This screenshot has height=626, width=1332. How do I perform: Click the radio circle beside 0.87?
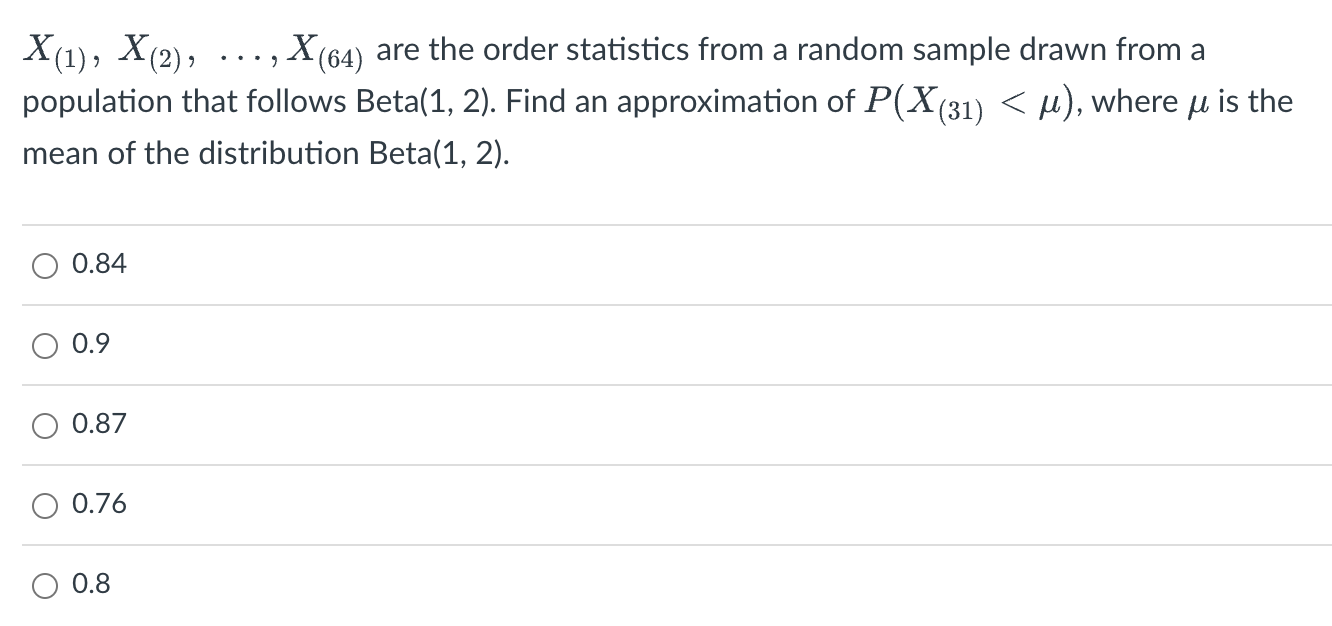click(x=44, y=424)
